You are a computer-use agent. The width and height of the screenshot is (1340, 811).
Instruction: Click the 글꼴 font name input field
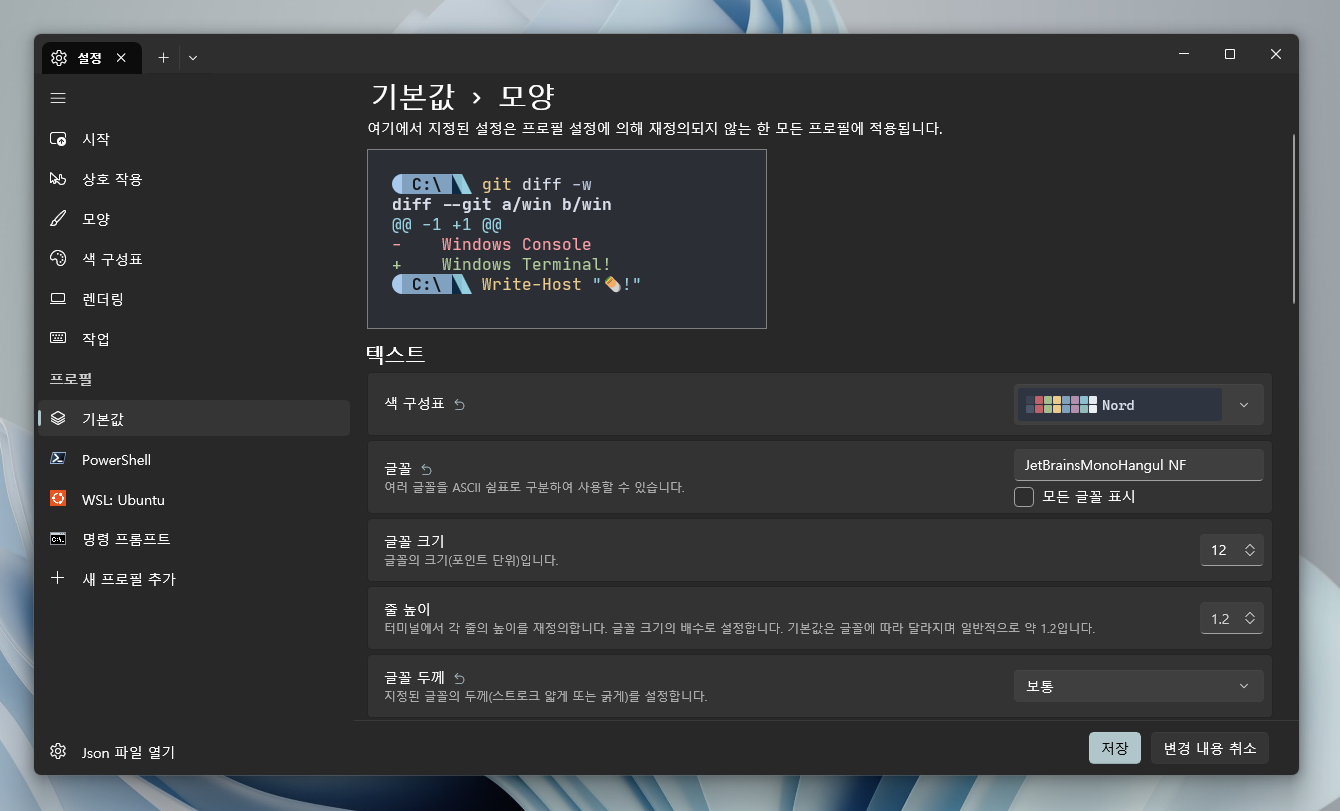1139,465
